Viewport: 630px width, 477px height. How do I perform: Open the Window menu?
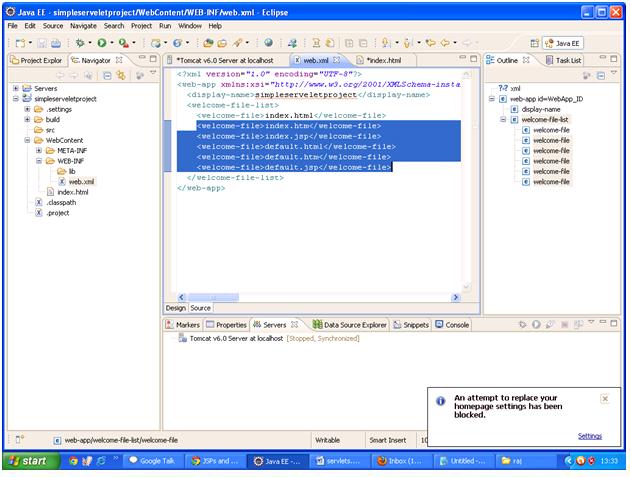[x=190, y=26]
